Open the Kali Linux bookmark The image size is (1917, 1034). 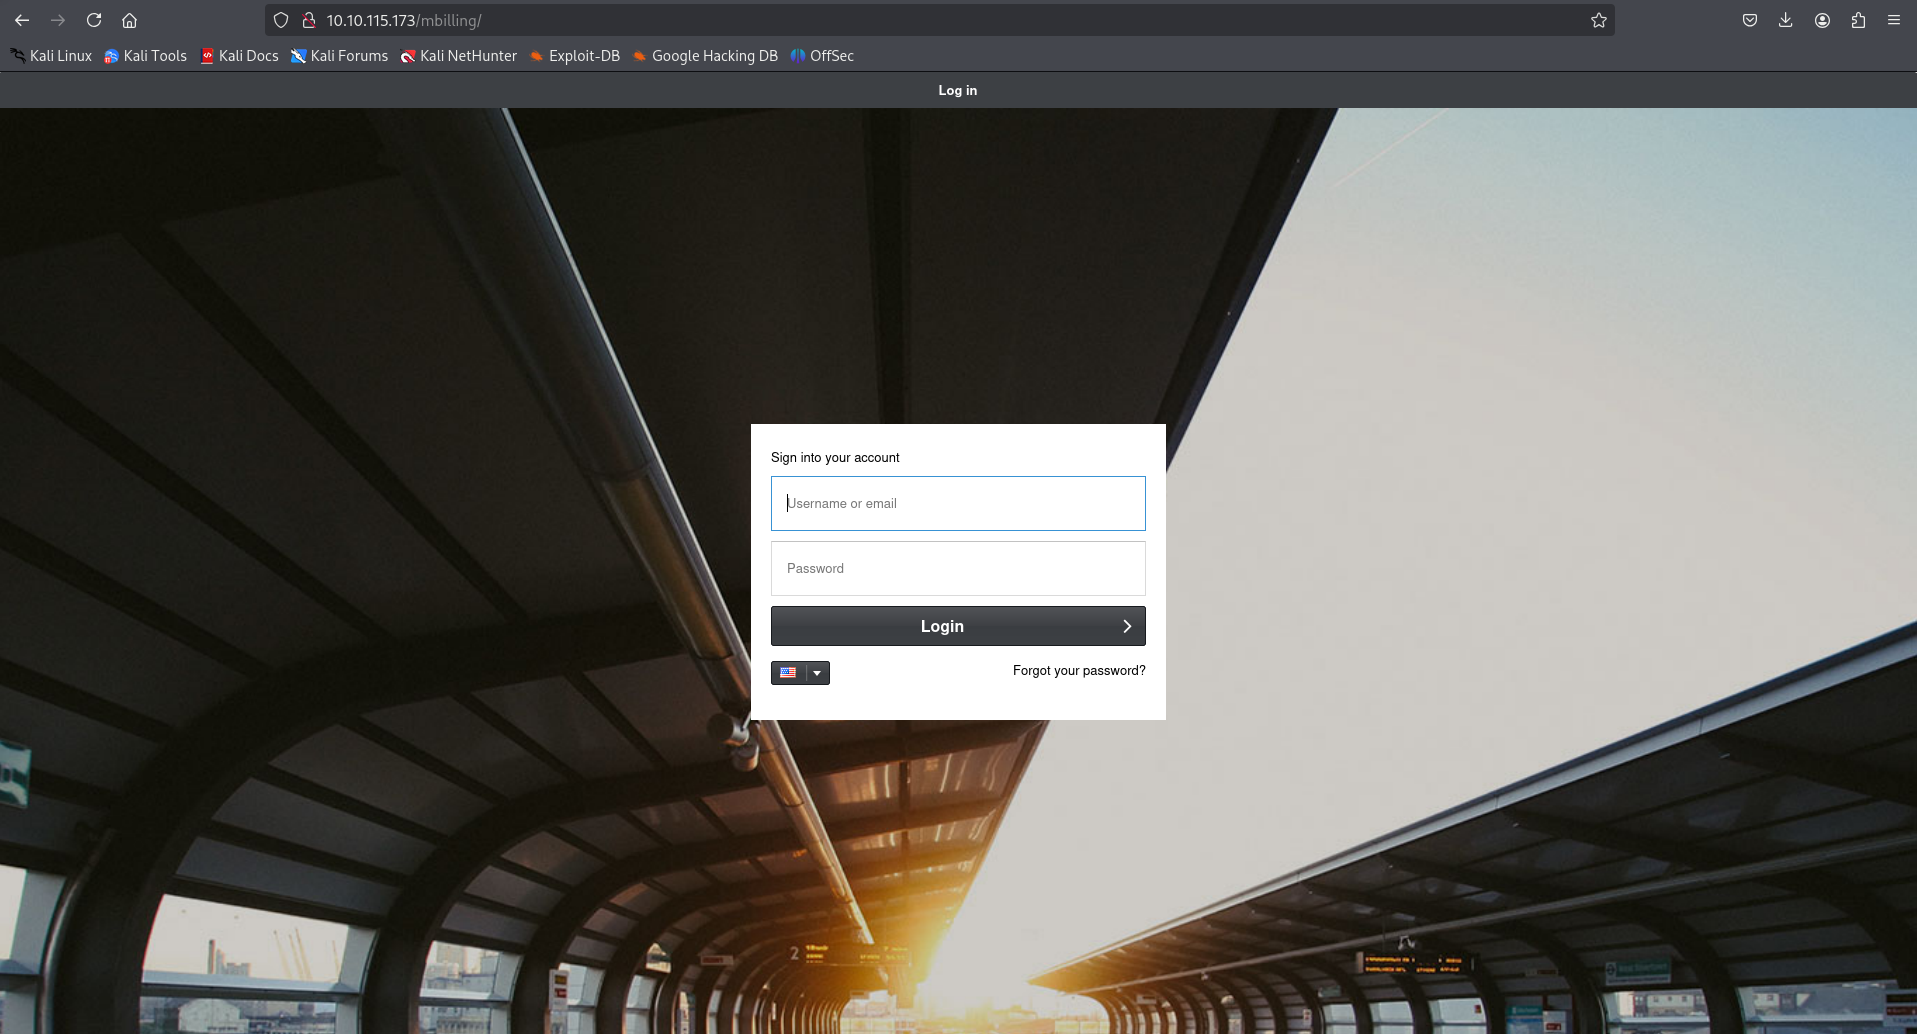(x=51, y=56)
